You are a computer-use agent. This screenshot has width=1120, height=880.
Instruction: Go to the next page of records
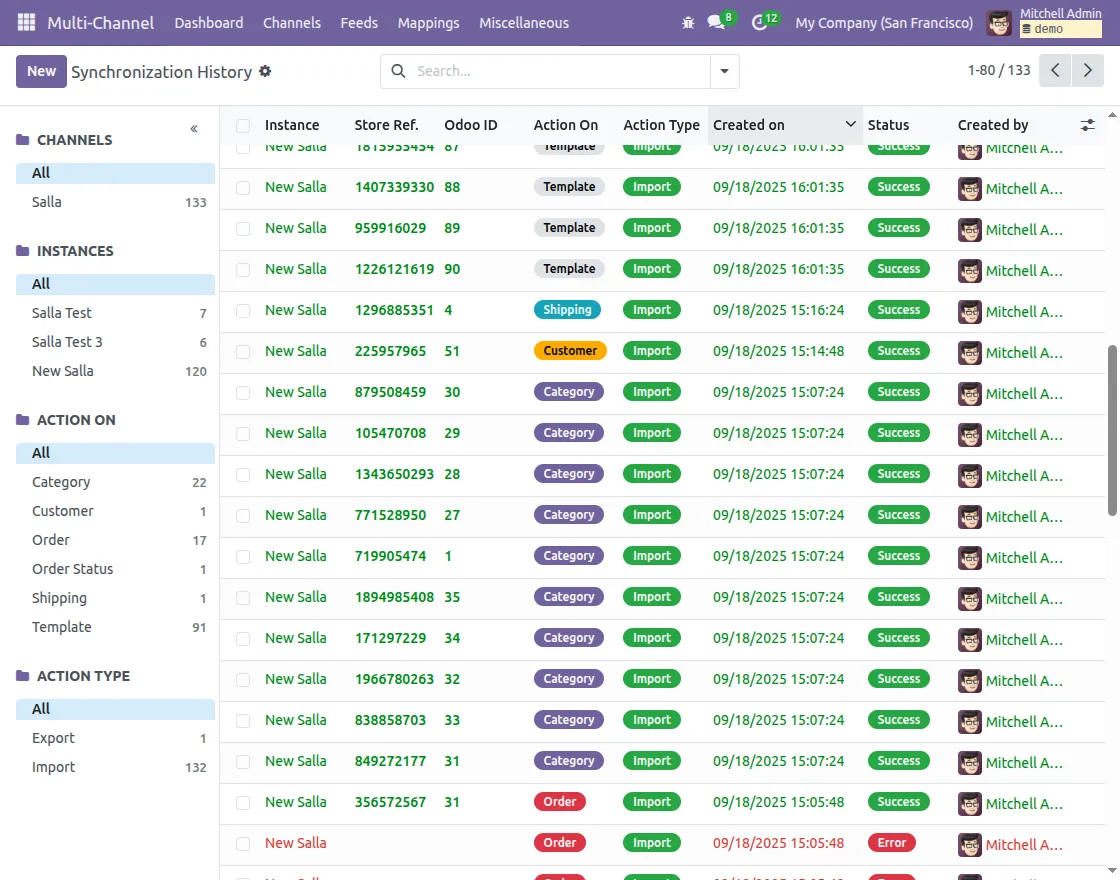click(1088, 71)
